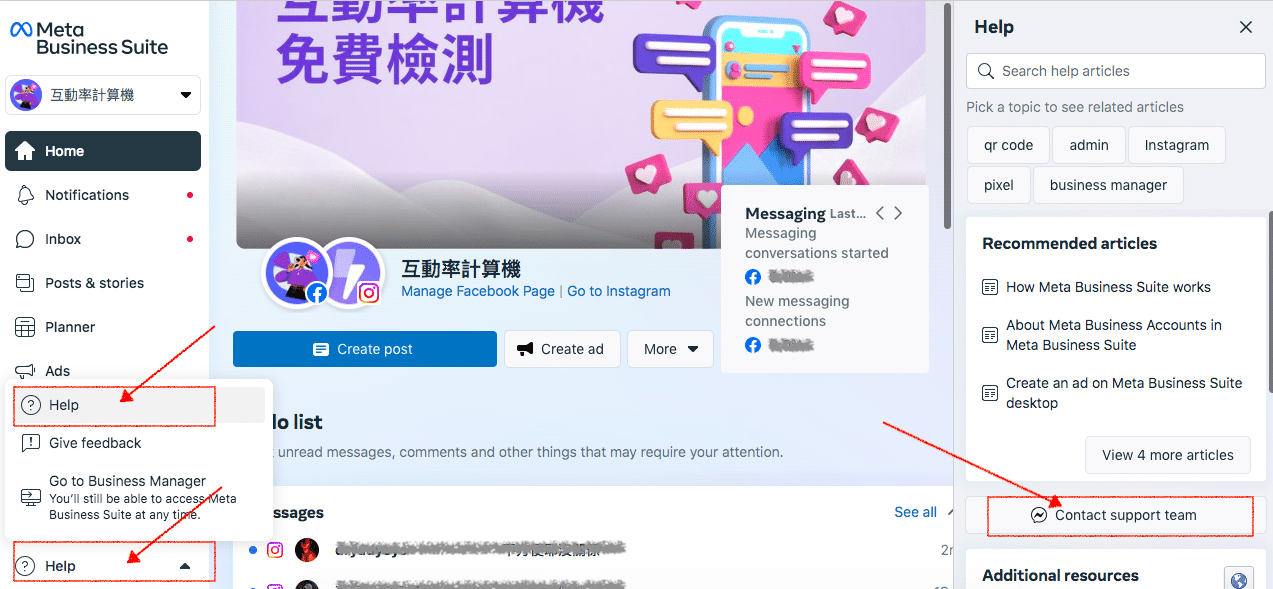Open Inbox in sidebar

[x=103, y=239]
